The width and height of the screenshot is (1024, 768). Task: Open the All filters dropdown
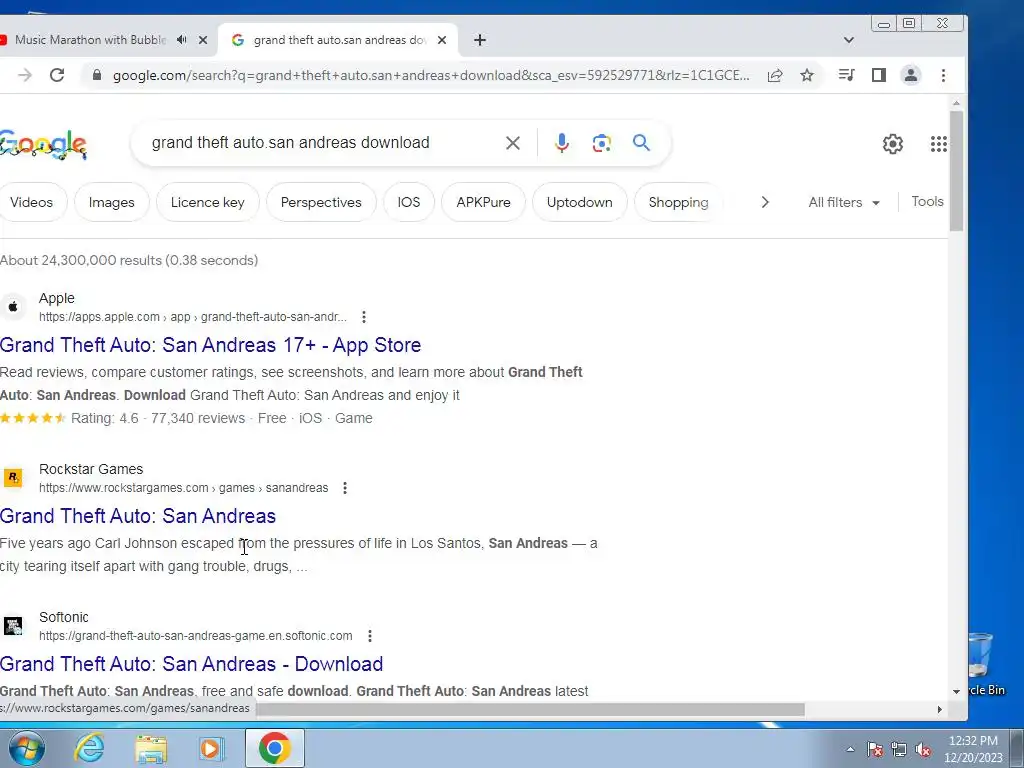[844, 202]
